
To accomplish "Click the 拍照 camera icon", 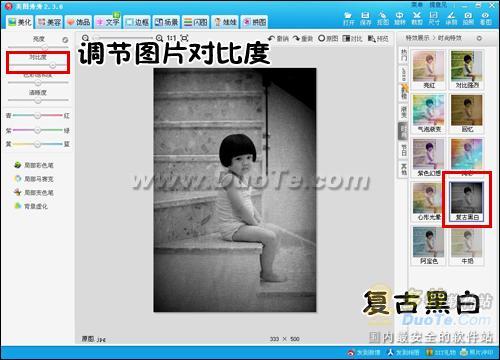I will tap(468, 19).
